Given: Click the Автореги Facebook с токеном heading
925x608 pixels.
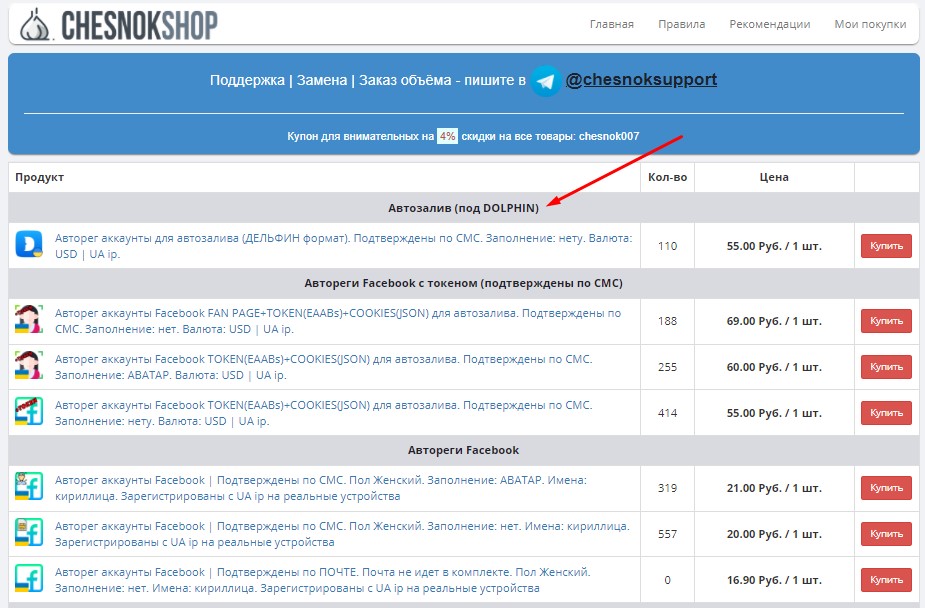Looking at the screenshot, I should coord(464,283).
